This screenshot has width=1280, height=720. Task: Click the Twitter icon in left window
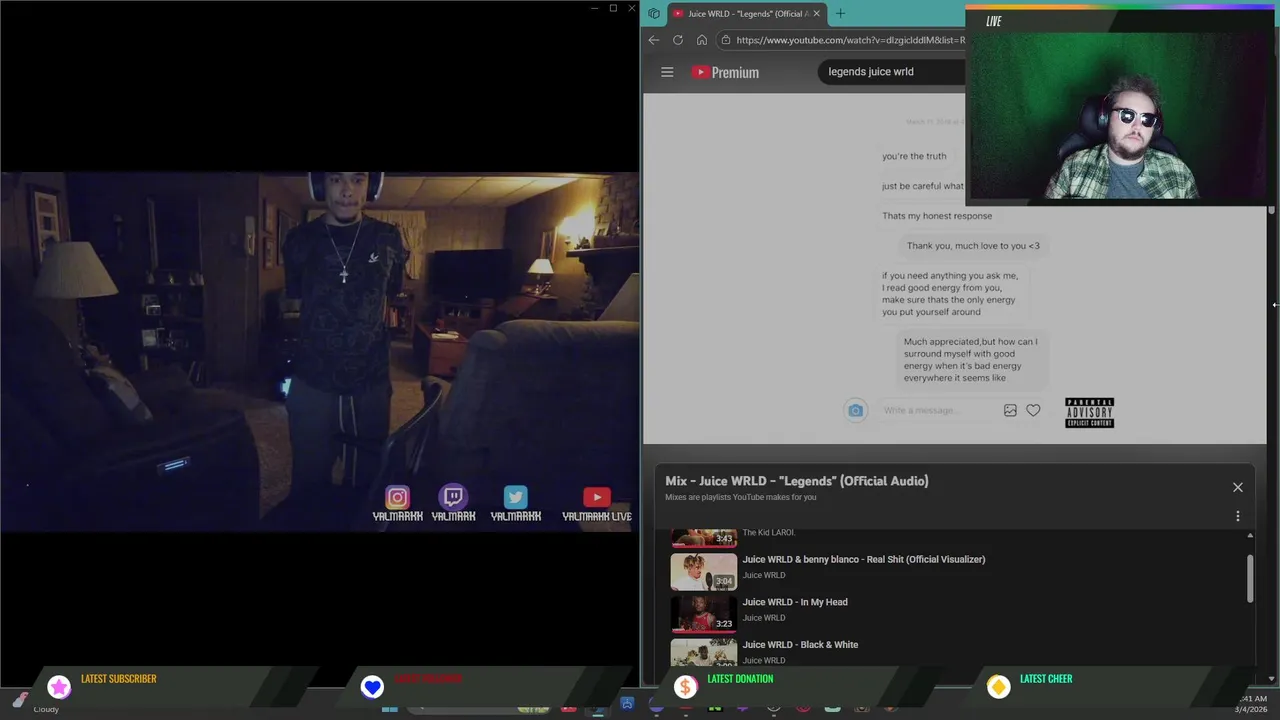pos(515,497)
